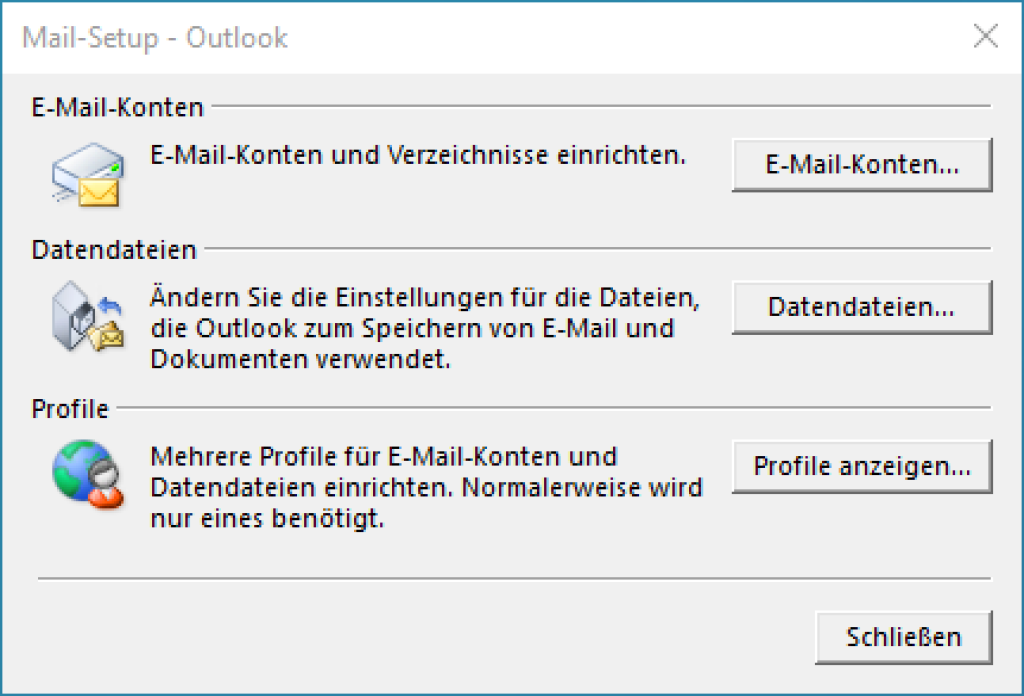Click the globe and user profile icon

coord(88,474)
